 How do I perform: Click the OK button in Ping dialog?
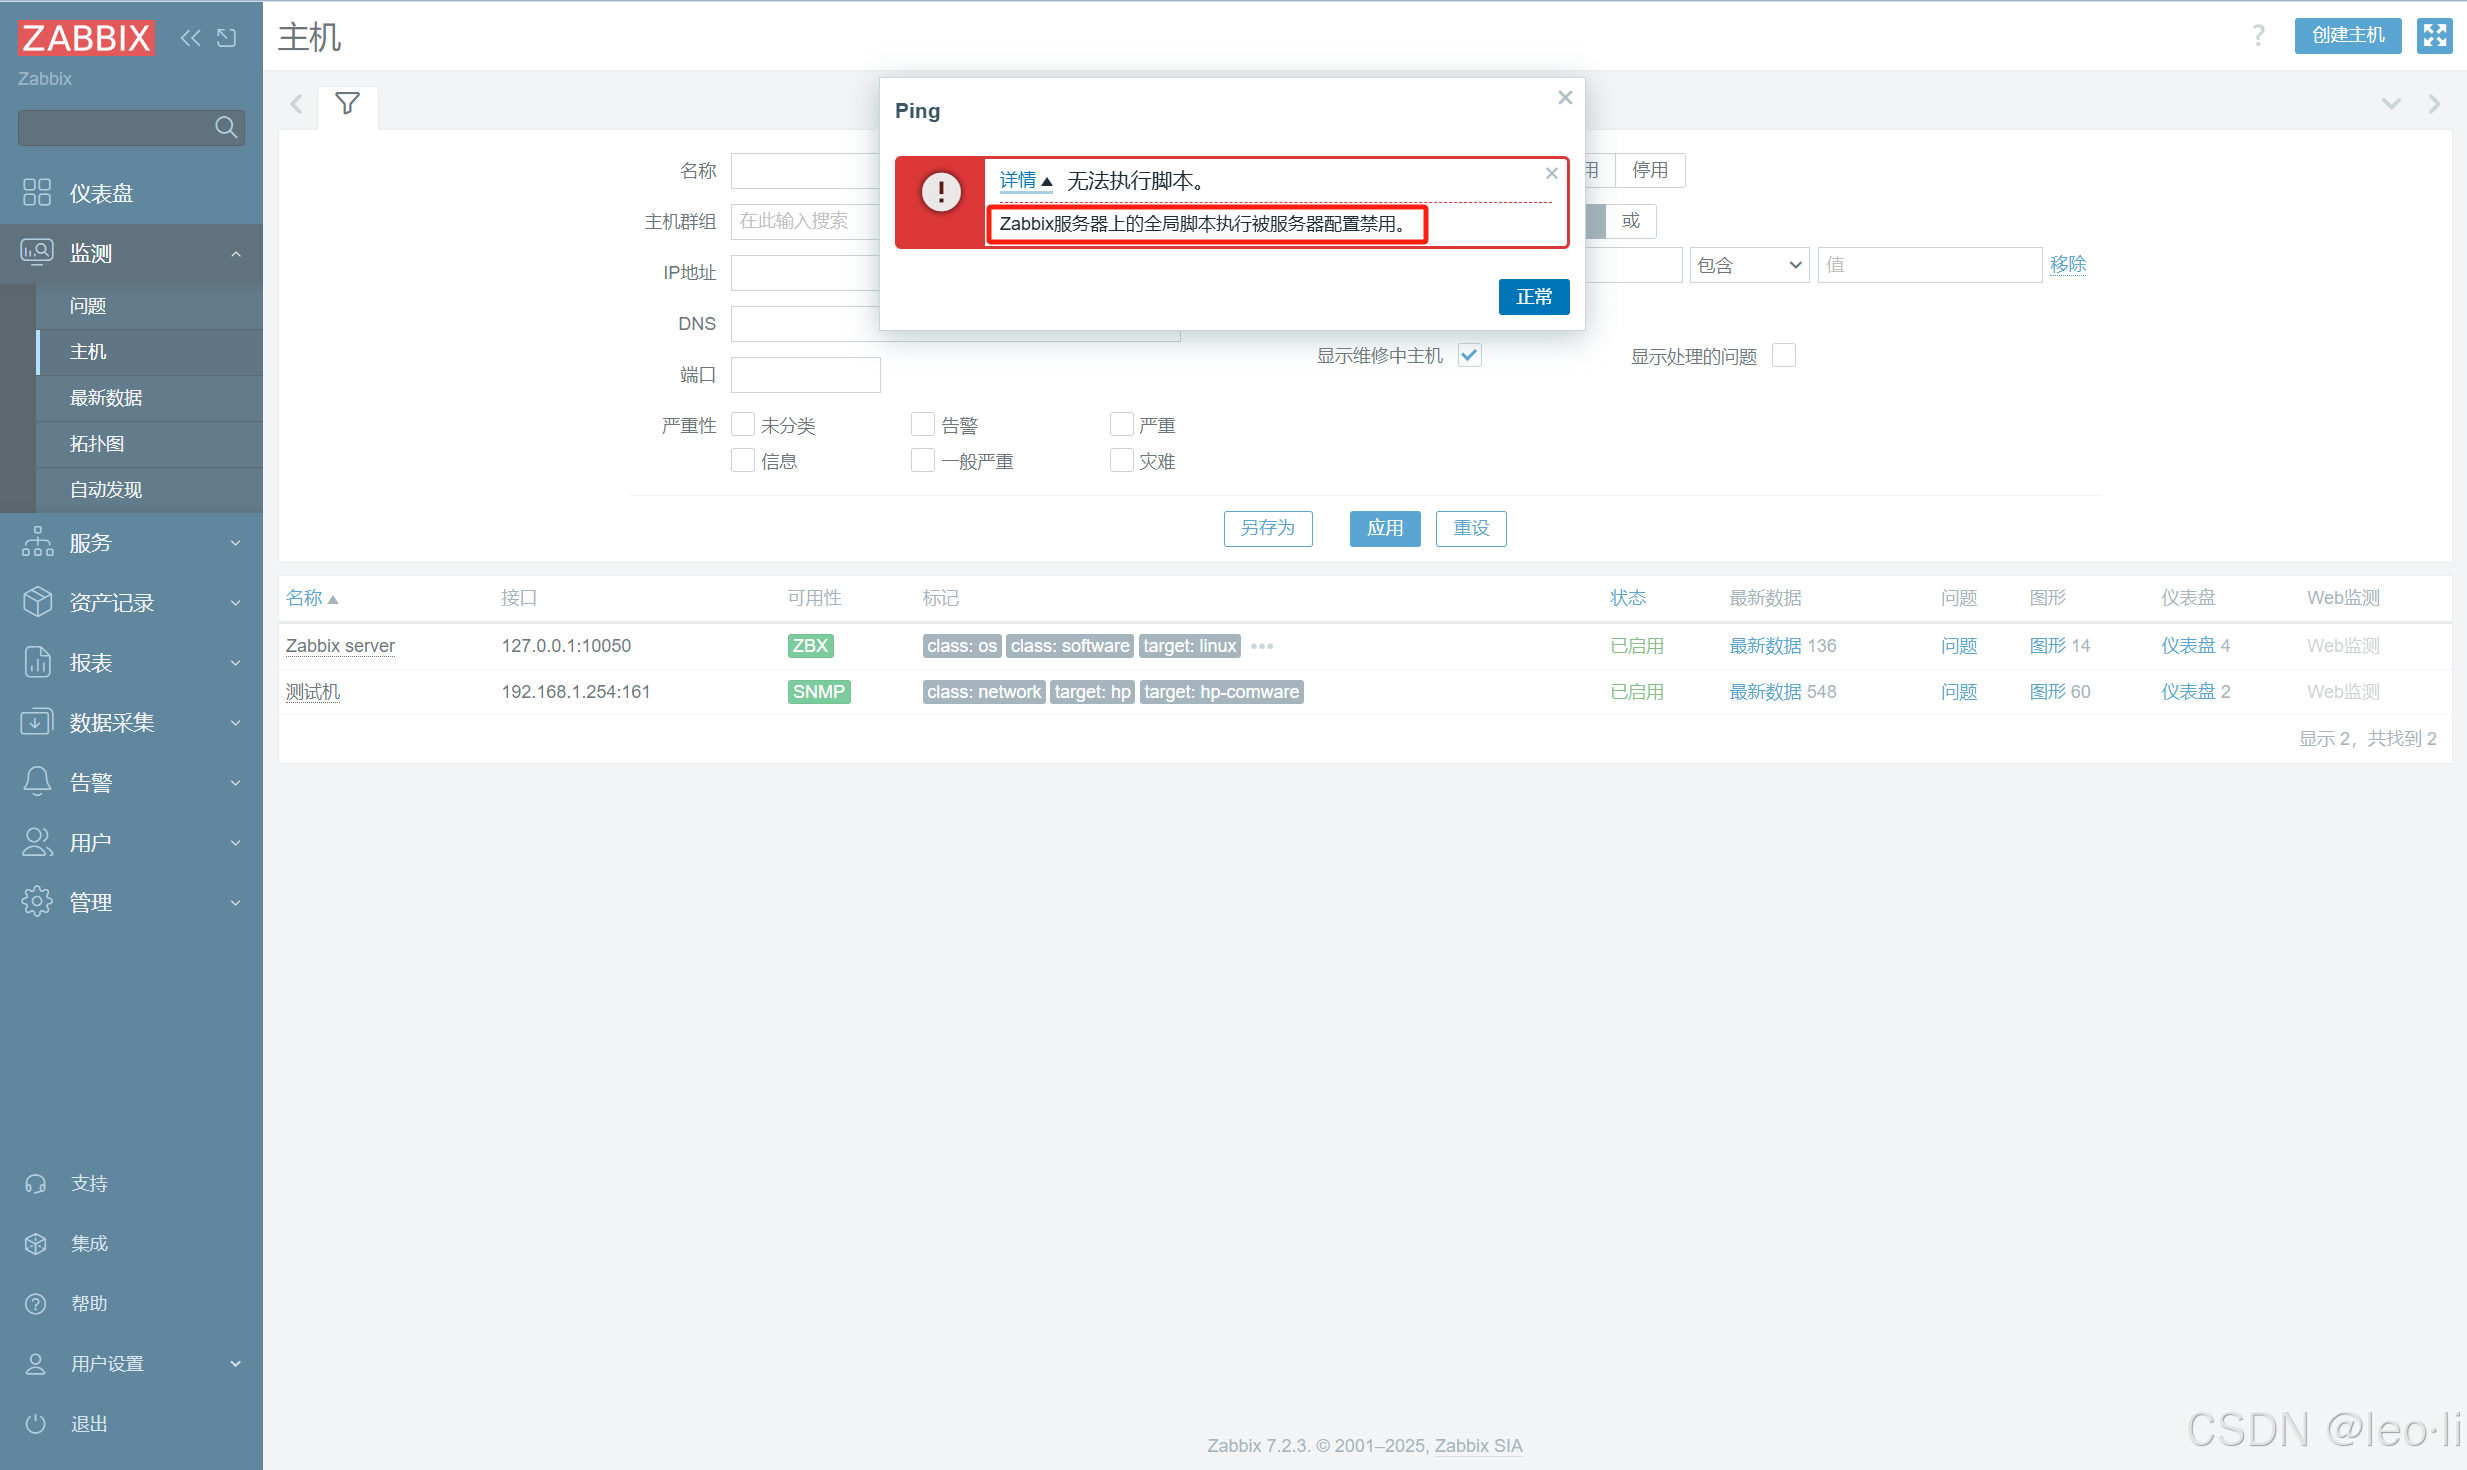tap(1533, 297)
